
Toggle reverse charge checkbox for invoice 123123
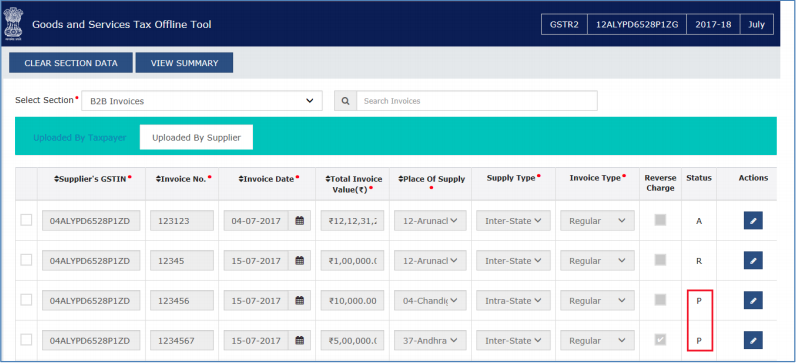point(660,220)
